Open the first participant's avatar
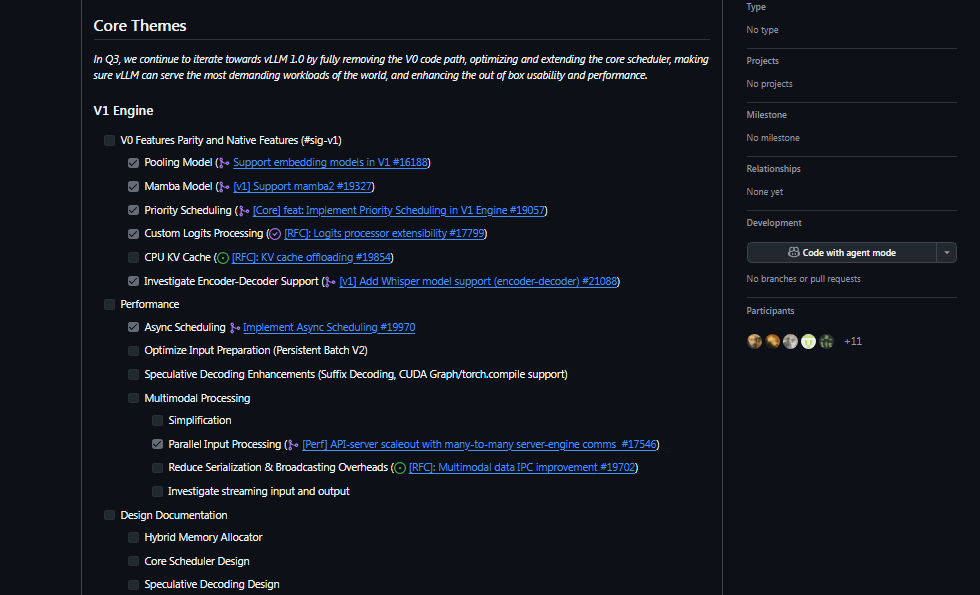This screenshot has width=980, height=595. (x=754, y=341)
